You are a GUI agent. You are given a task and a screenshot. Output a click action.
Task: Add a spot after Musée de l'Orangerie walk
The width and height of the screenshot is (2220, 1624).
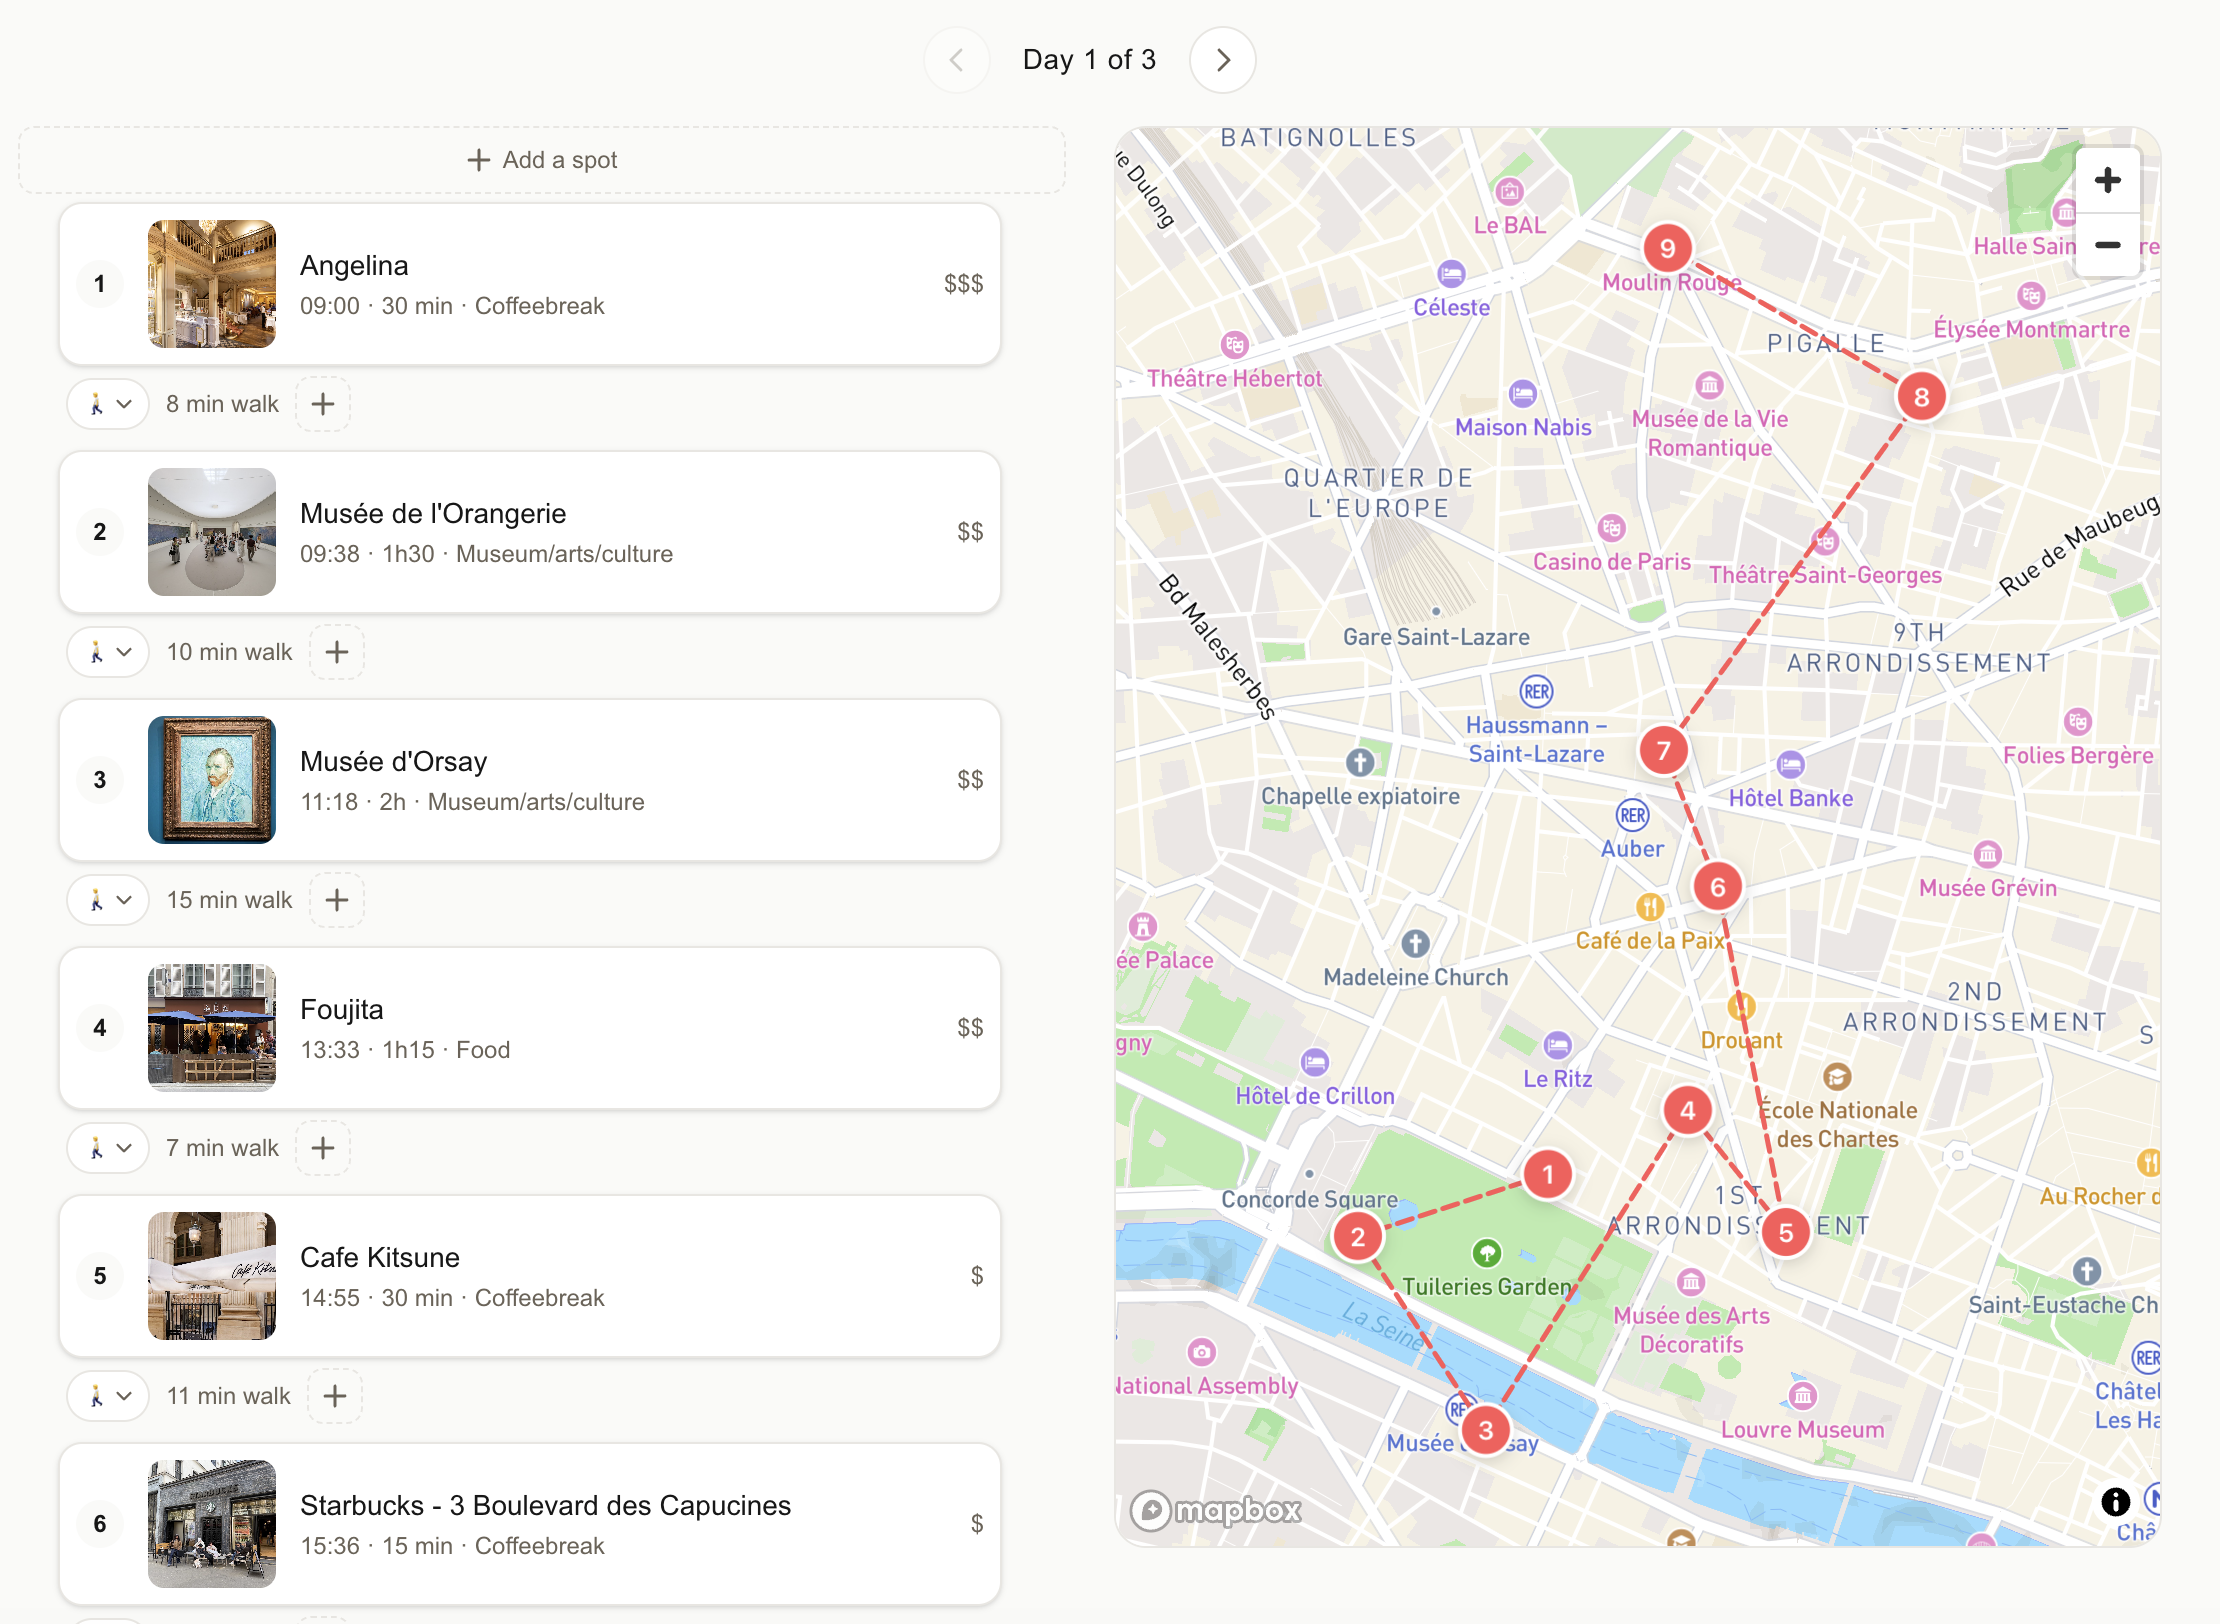click(337, 652)
